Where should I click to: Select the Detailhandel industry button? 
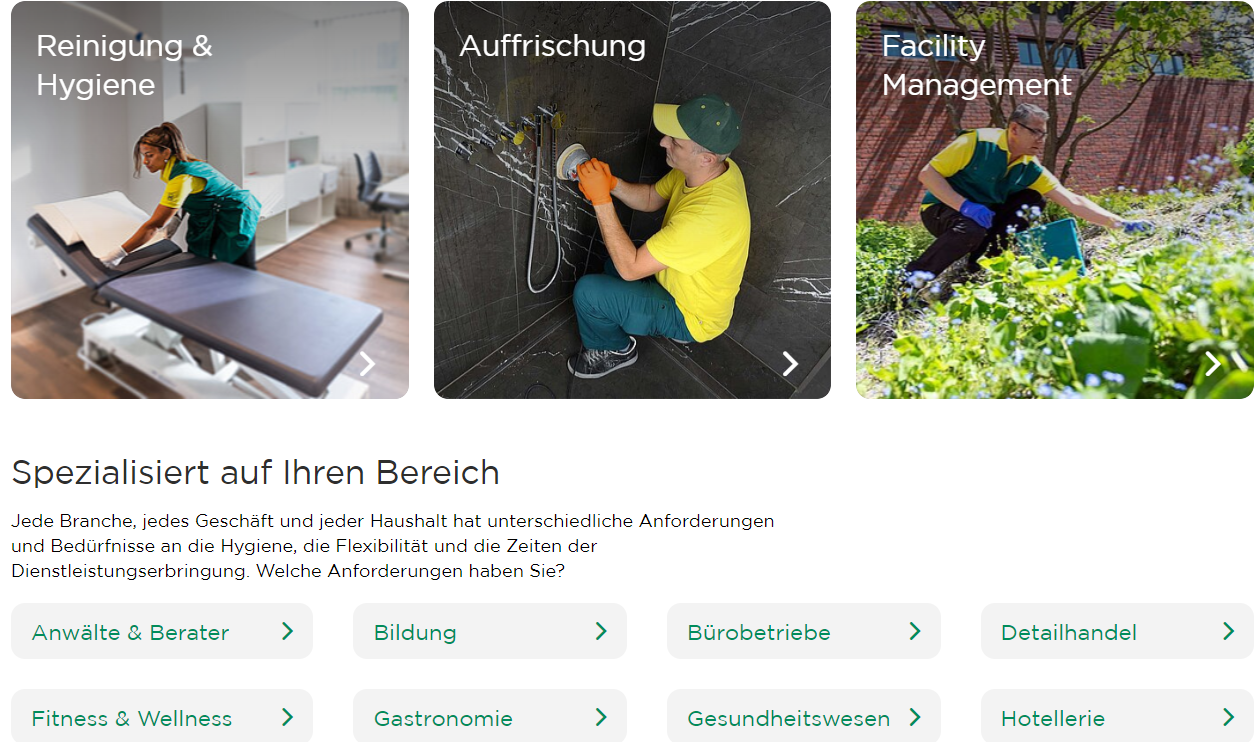click(x=1117, y=631)
